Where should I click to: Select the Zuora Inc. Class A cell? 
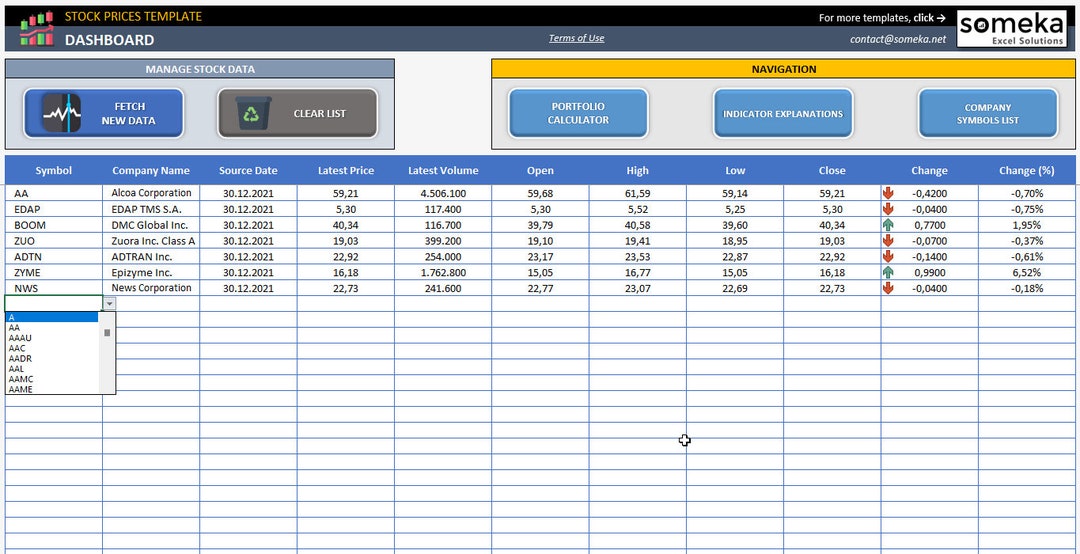(151, 240)
